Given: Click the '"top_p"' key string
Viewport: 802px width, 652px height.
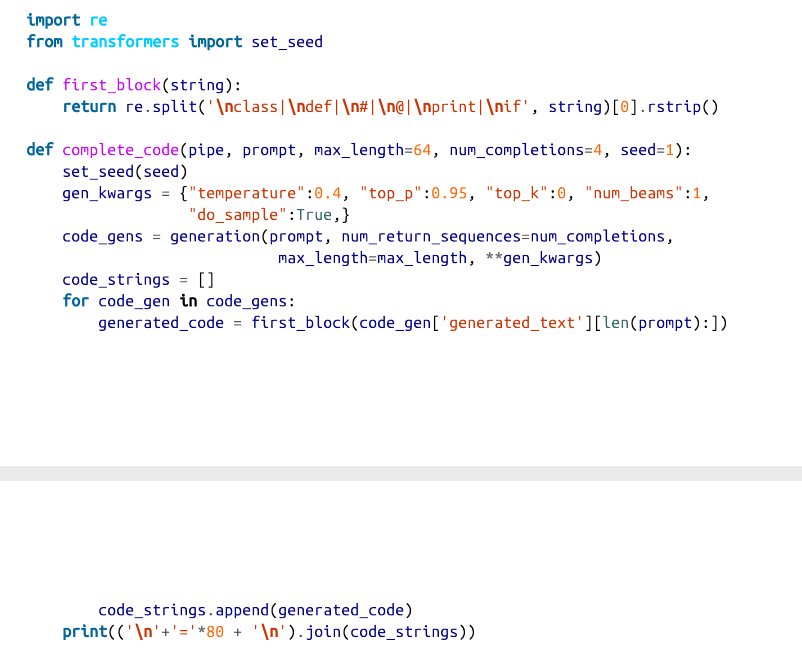Looking at the screenshot, I should 391,193.
